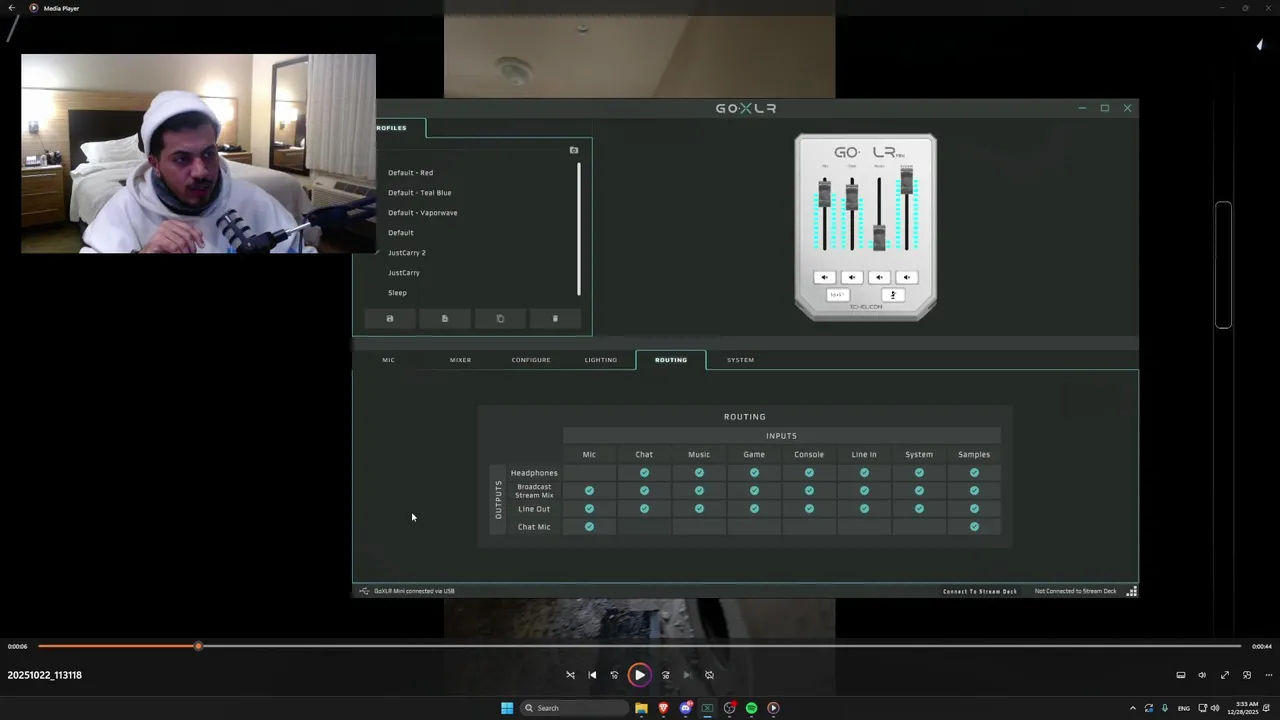Load the Default - Red profile
This screenshot has height=720, width=1280.
click(x=410, y=173)
